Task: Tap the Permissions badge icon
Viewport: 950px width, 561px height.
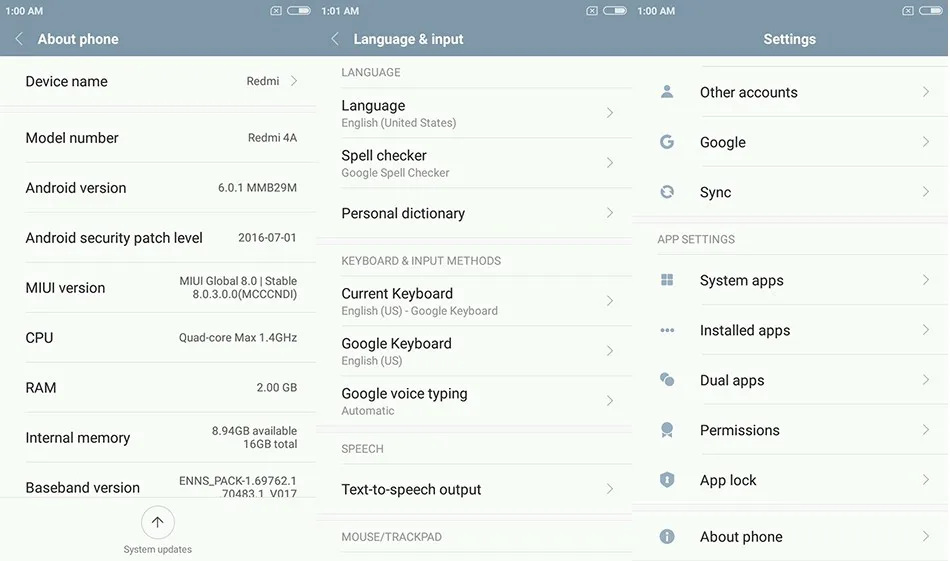Action: 667,430
